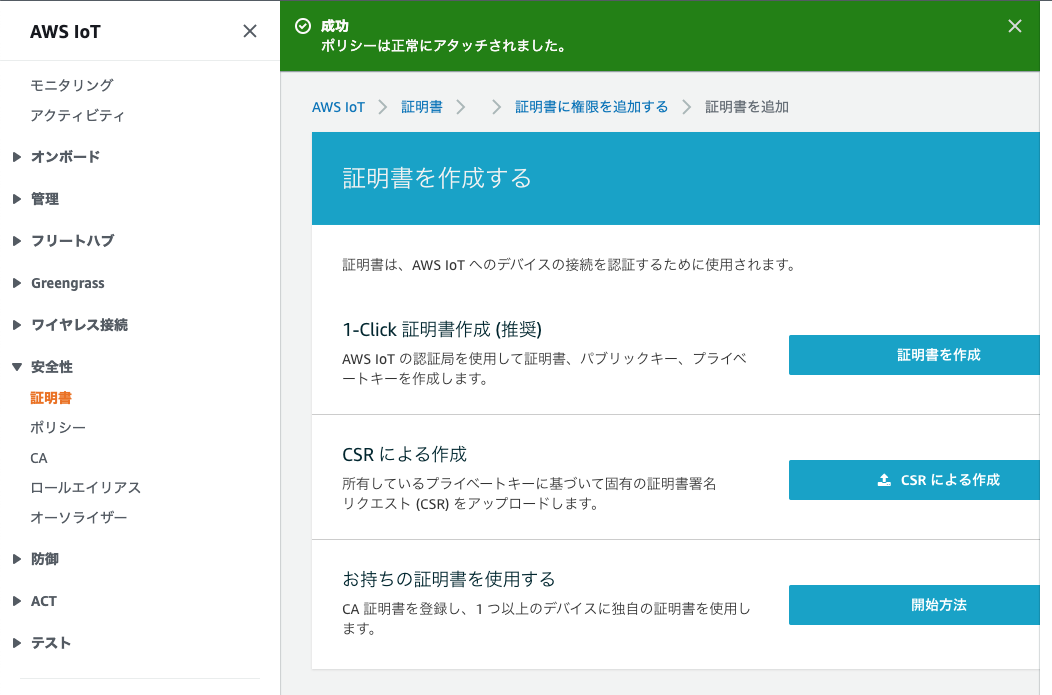Expand the ワイヤレス接続 section
1052x695 pixels.
[x=17, y=325]
